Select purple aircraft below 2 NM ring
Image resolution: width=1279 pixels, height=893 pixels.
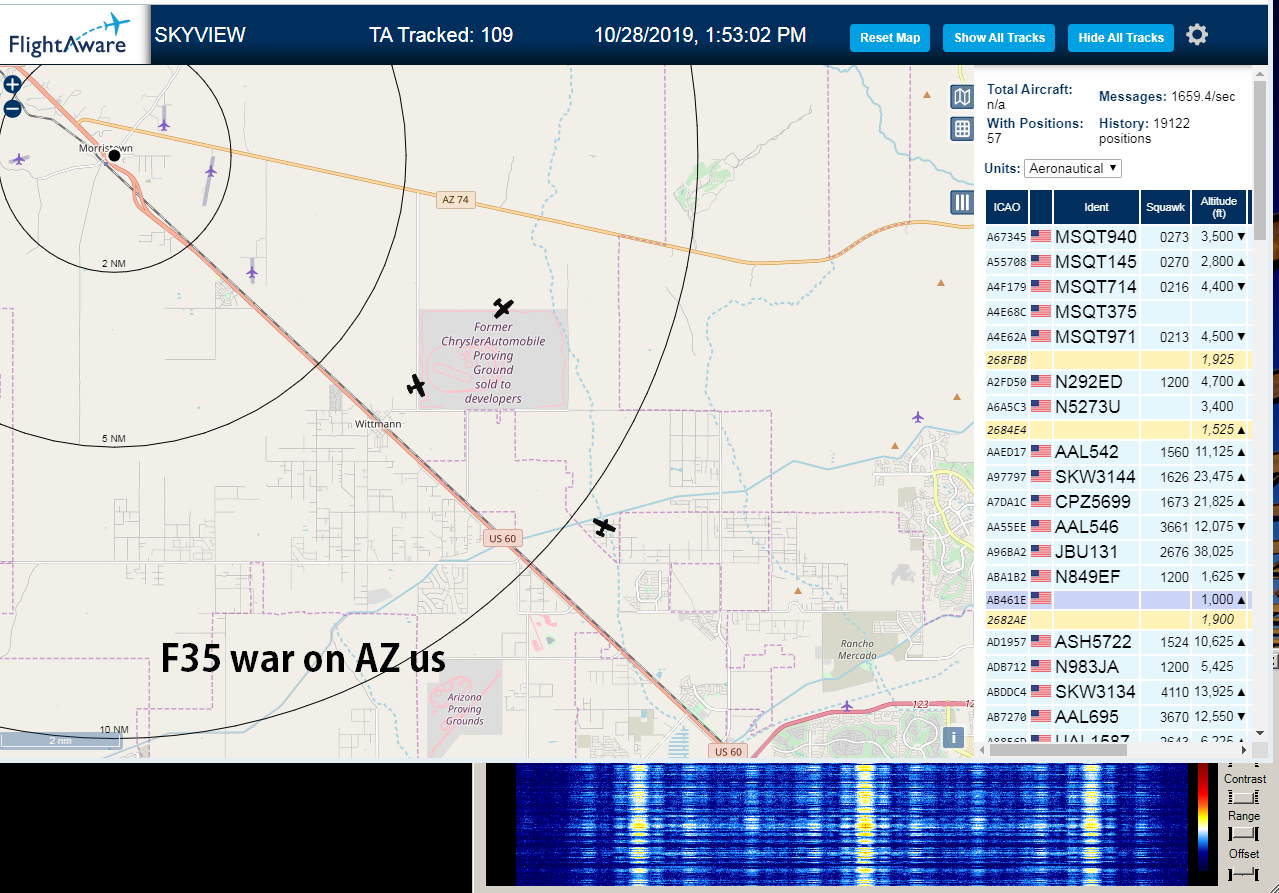click(252, 271)
